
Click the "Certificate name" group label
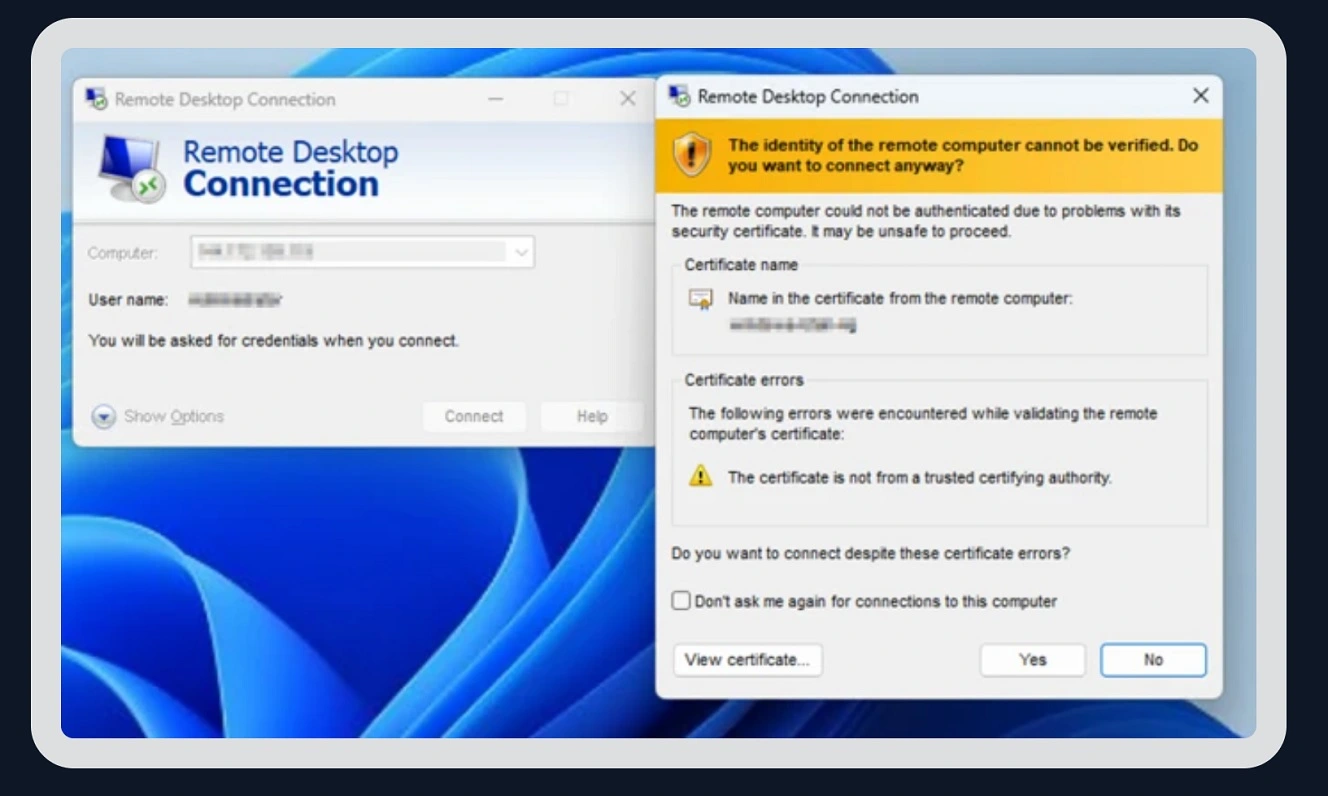click(x=741, y=265)
